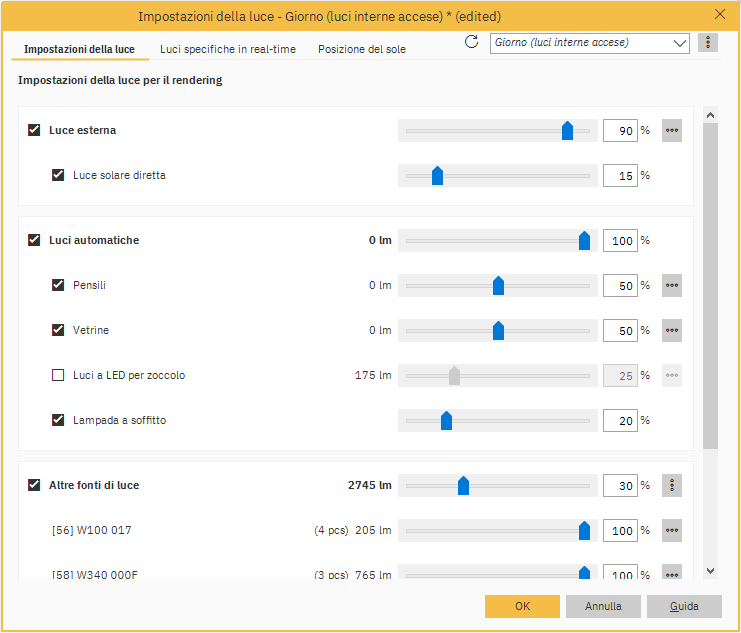The width and height of the screenshot is (741, 633).
Task: Enable Luci a LED per zoccolo
Action: tap(58, 375)
